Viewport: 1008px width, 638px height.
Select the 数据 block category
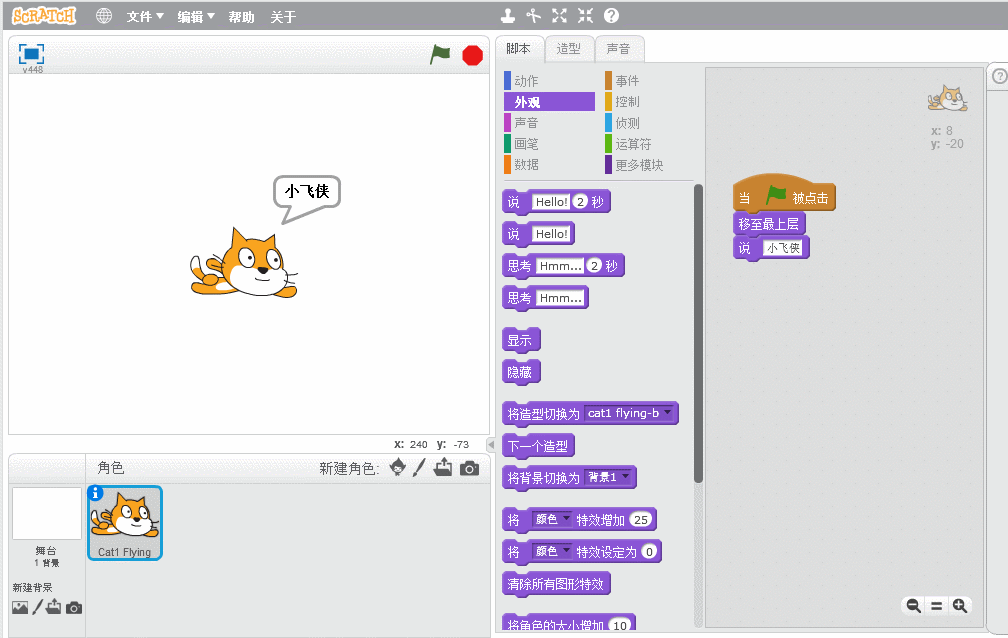tap(550, 165)
